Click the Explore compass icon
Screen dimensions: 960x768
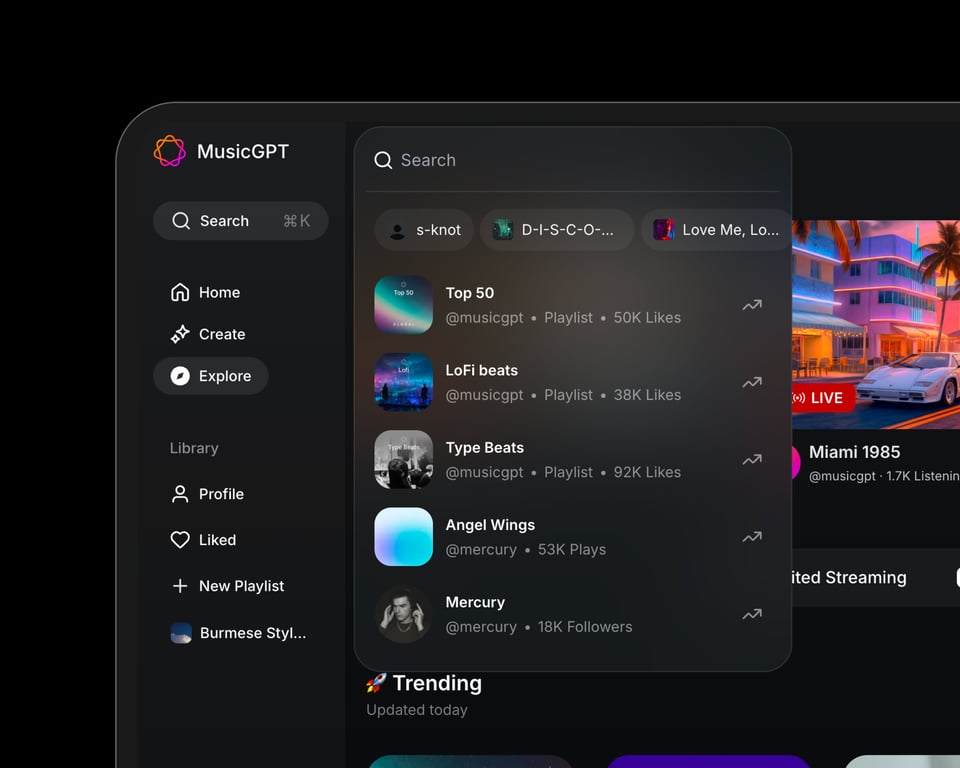[180, 376]
